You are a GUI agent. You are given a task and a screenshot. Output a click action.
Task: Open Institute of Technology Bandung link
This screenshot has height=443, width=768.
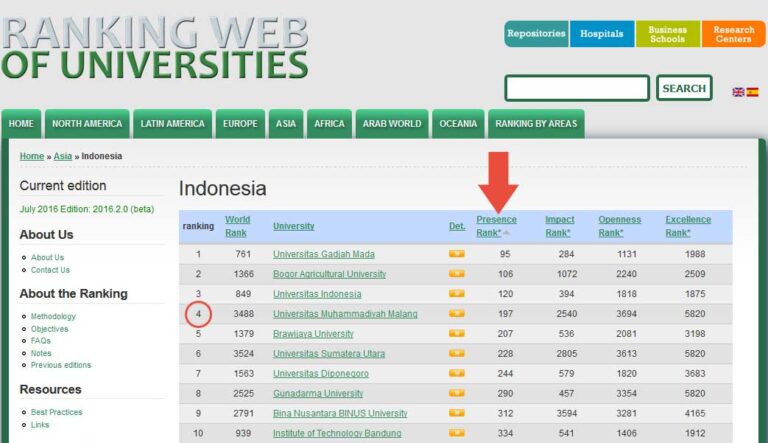point(337,433)
